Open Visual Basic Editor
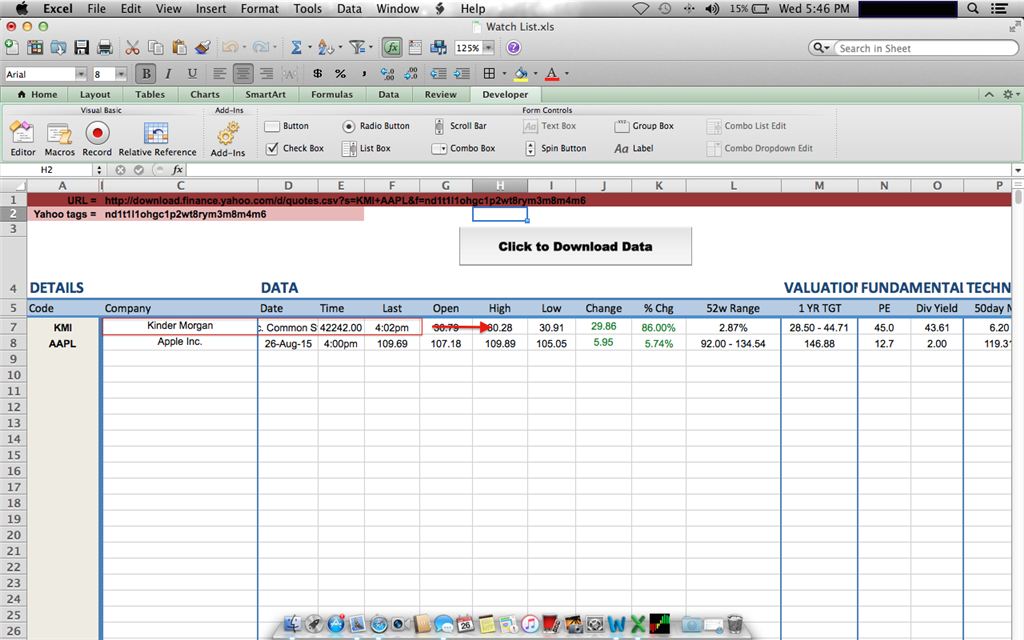This screenshot has height=640, width=1024. point(23,138)
